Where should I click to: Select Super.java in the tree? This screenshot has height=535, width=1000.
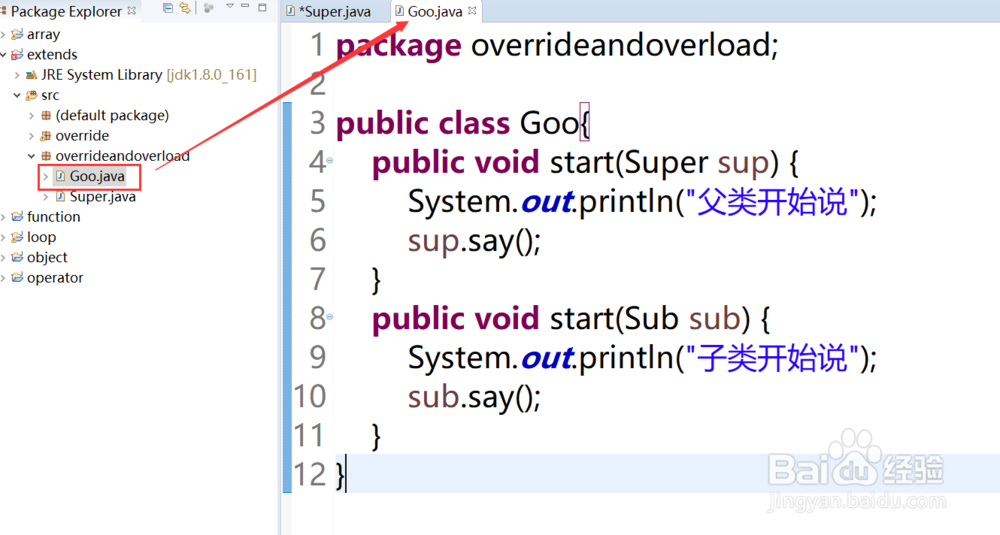pyautogui.click(x=103, y=197)
